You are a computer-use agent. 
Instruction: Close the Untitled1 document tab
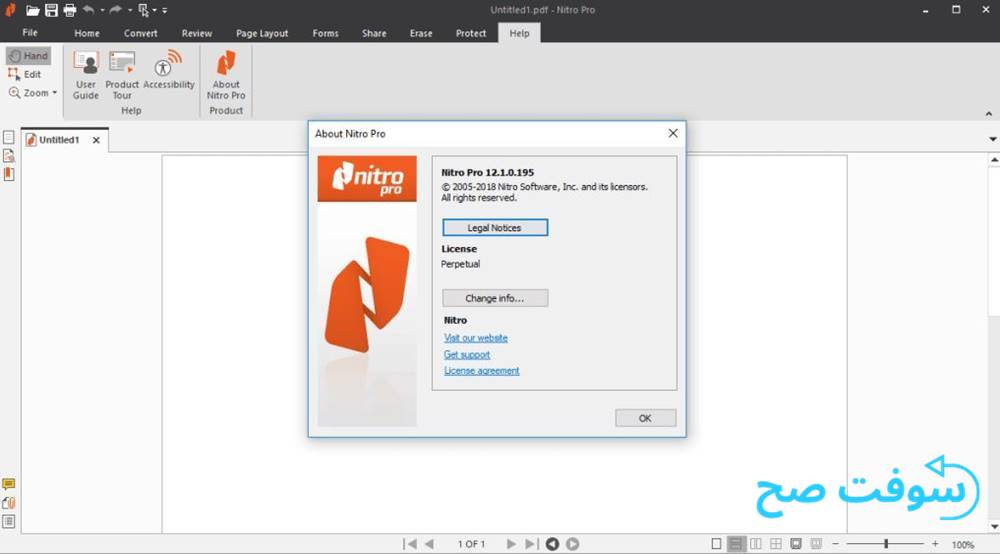96,140
